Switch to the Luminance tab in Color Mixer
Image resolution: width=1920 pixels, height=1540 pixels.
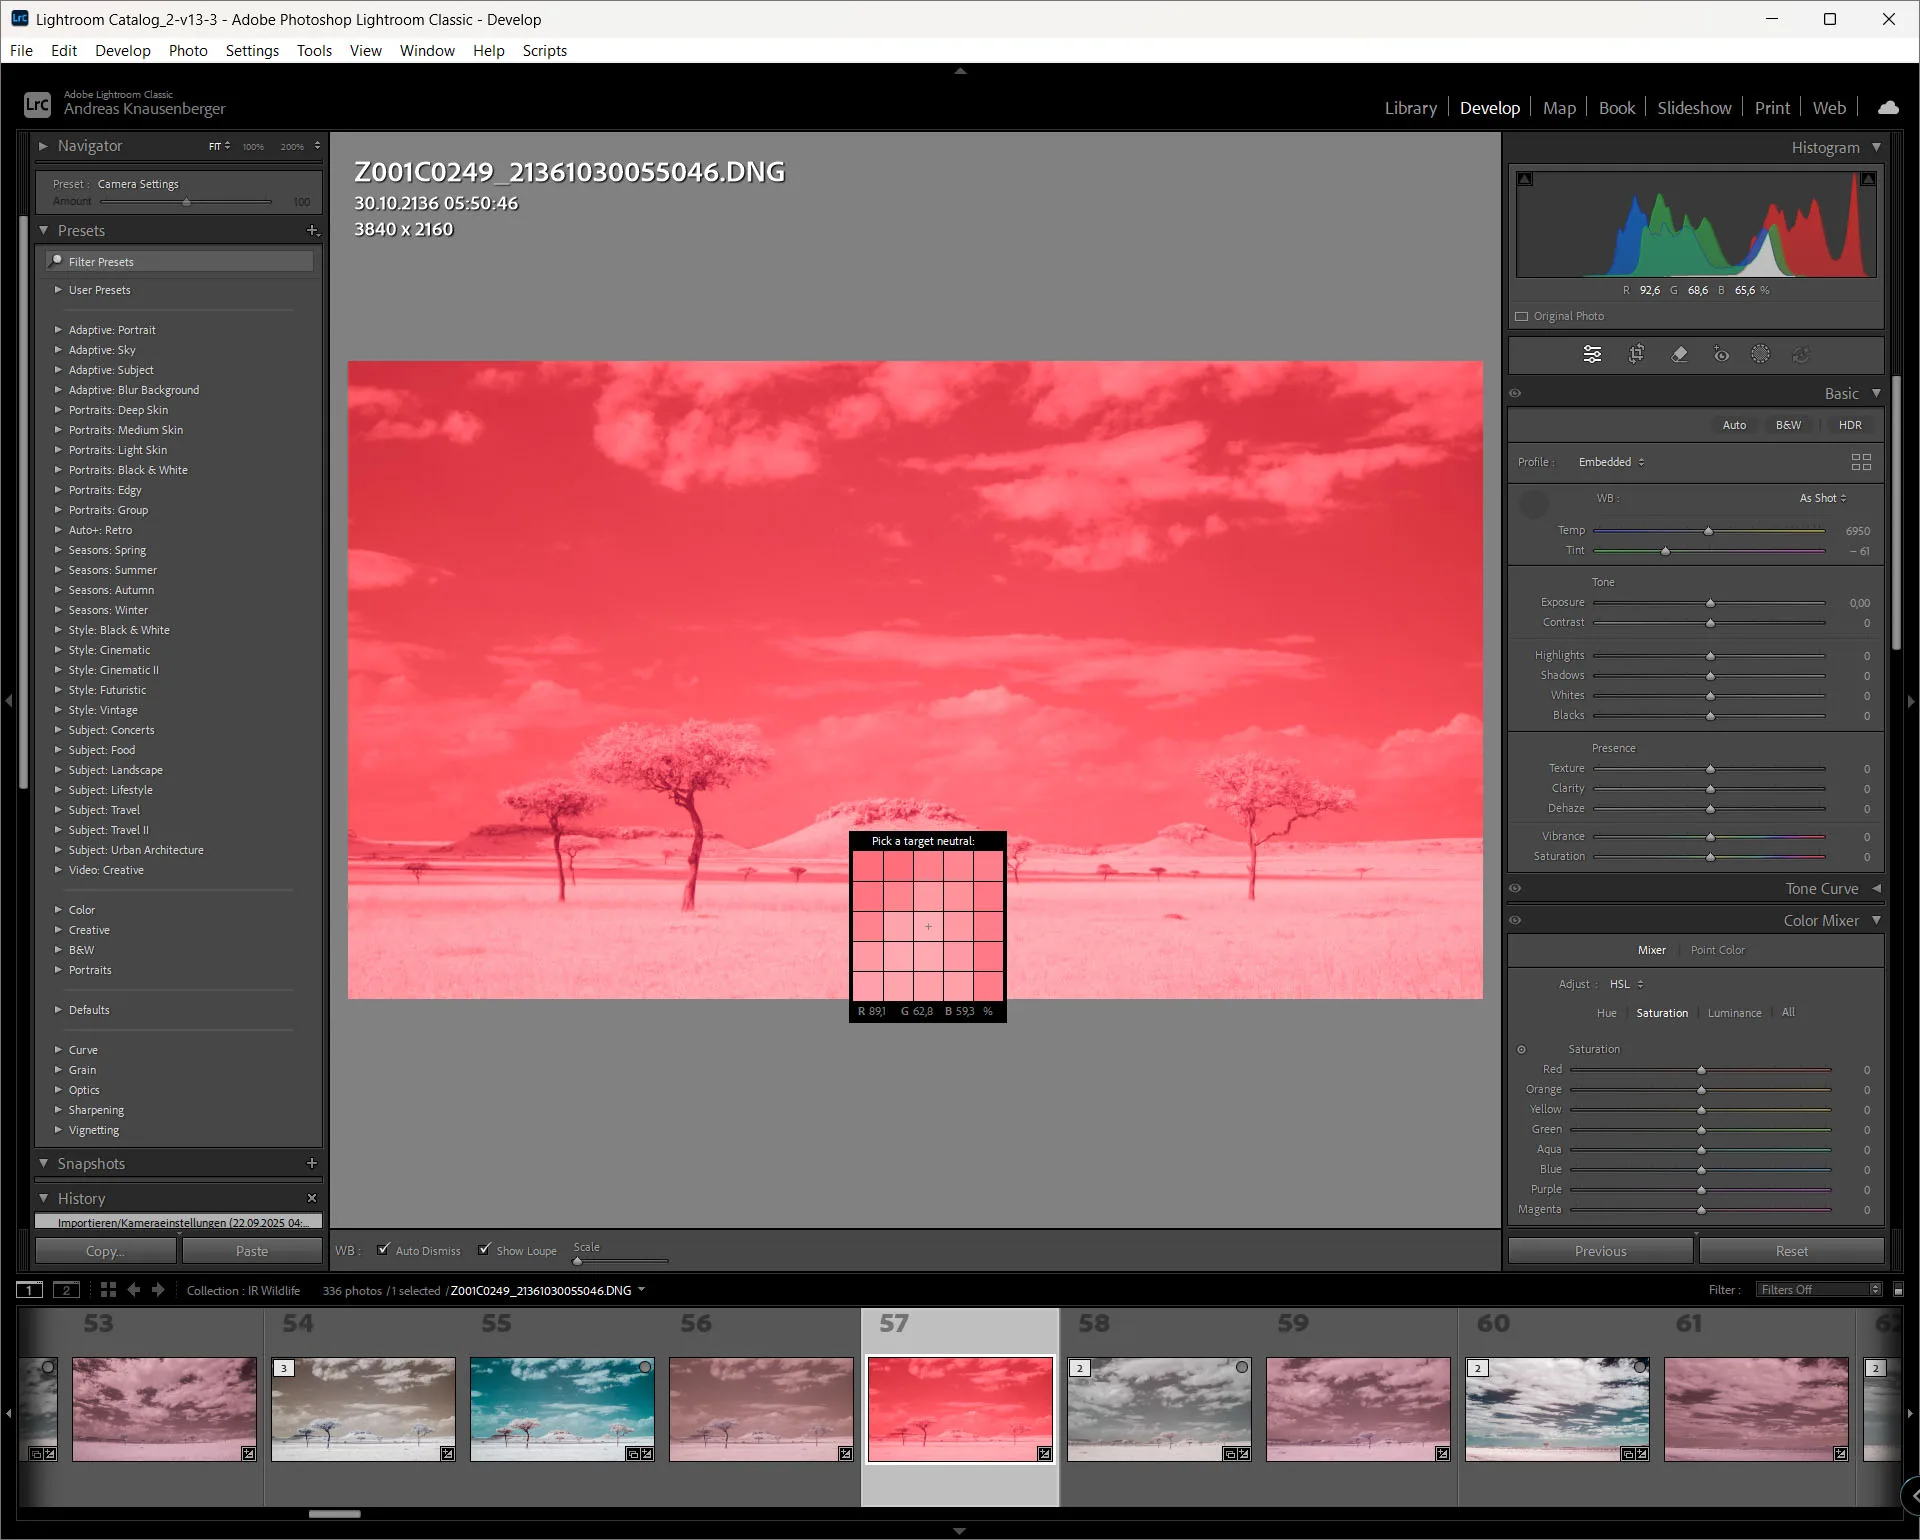(x=1734, y=1013)
